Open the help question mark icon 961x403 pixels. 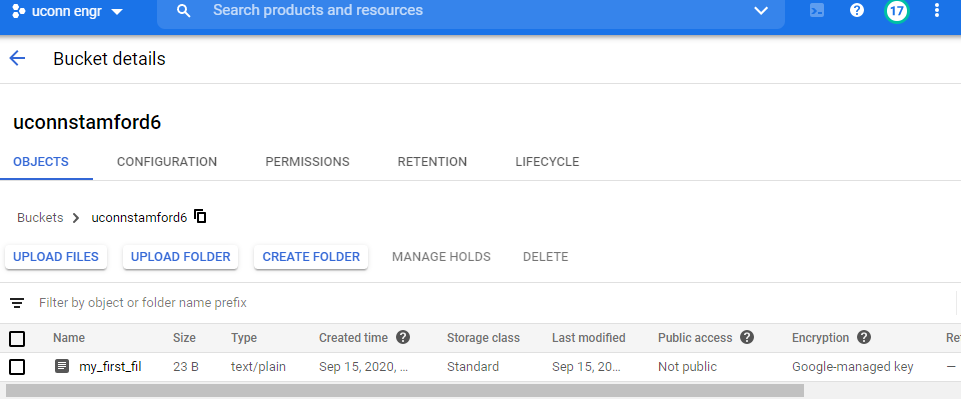857,10
